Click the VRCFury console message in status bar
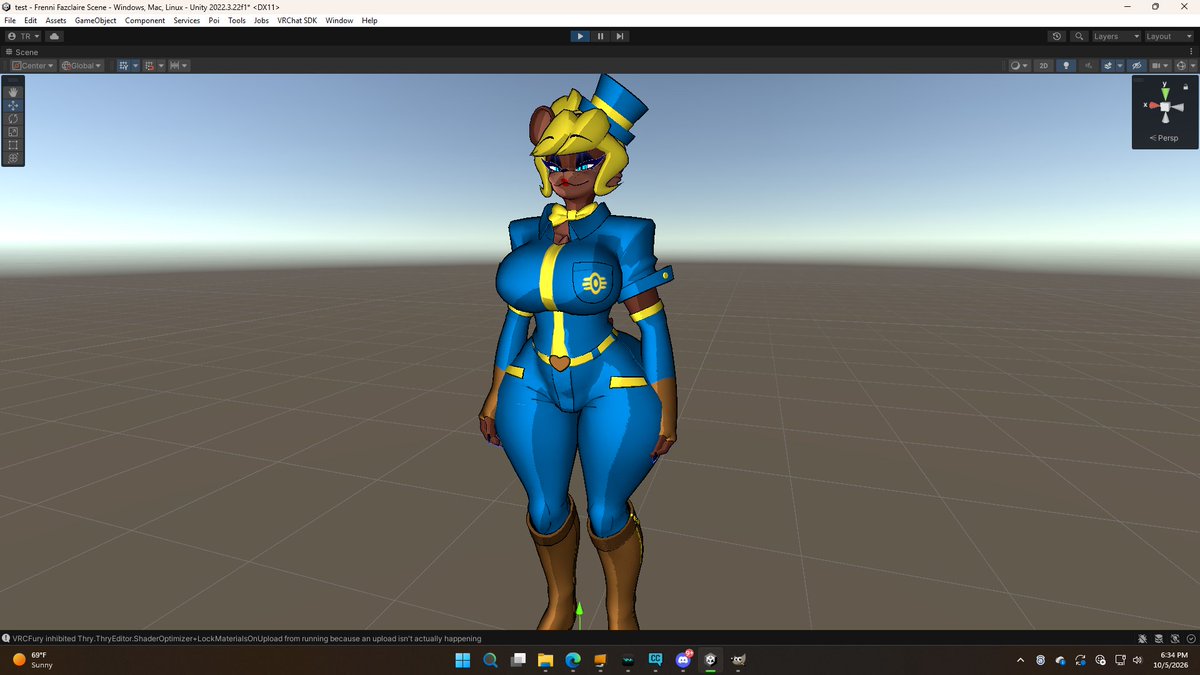 click(246, 638)
